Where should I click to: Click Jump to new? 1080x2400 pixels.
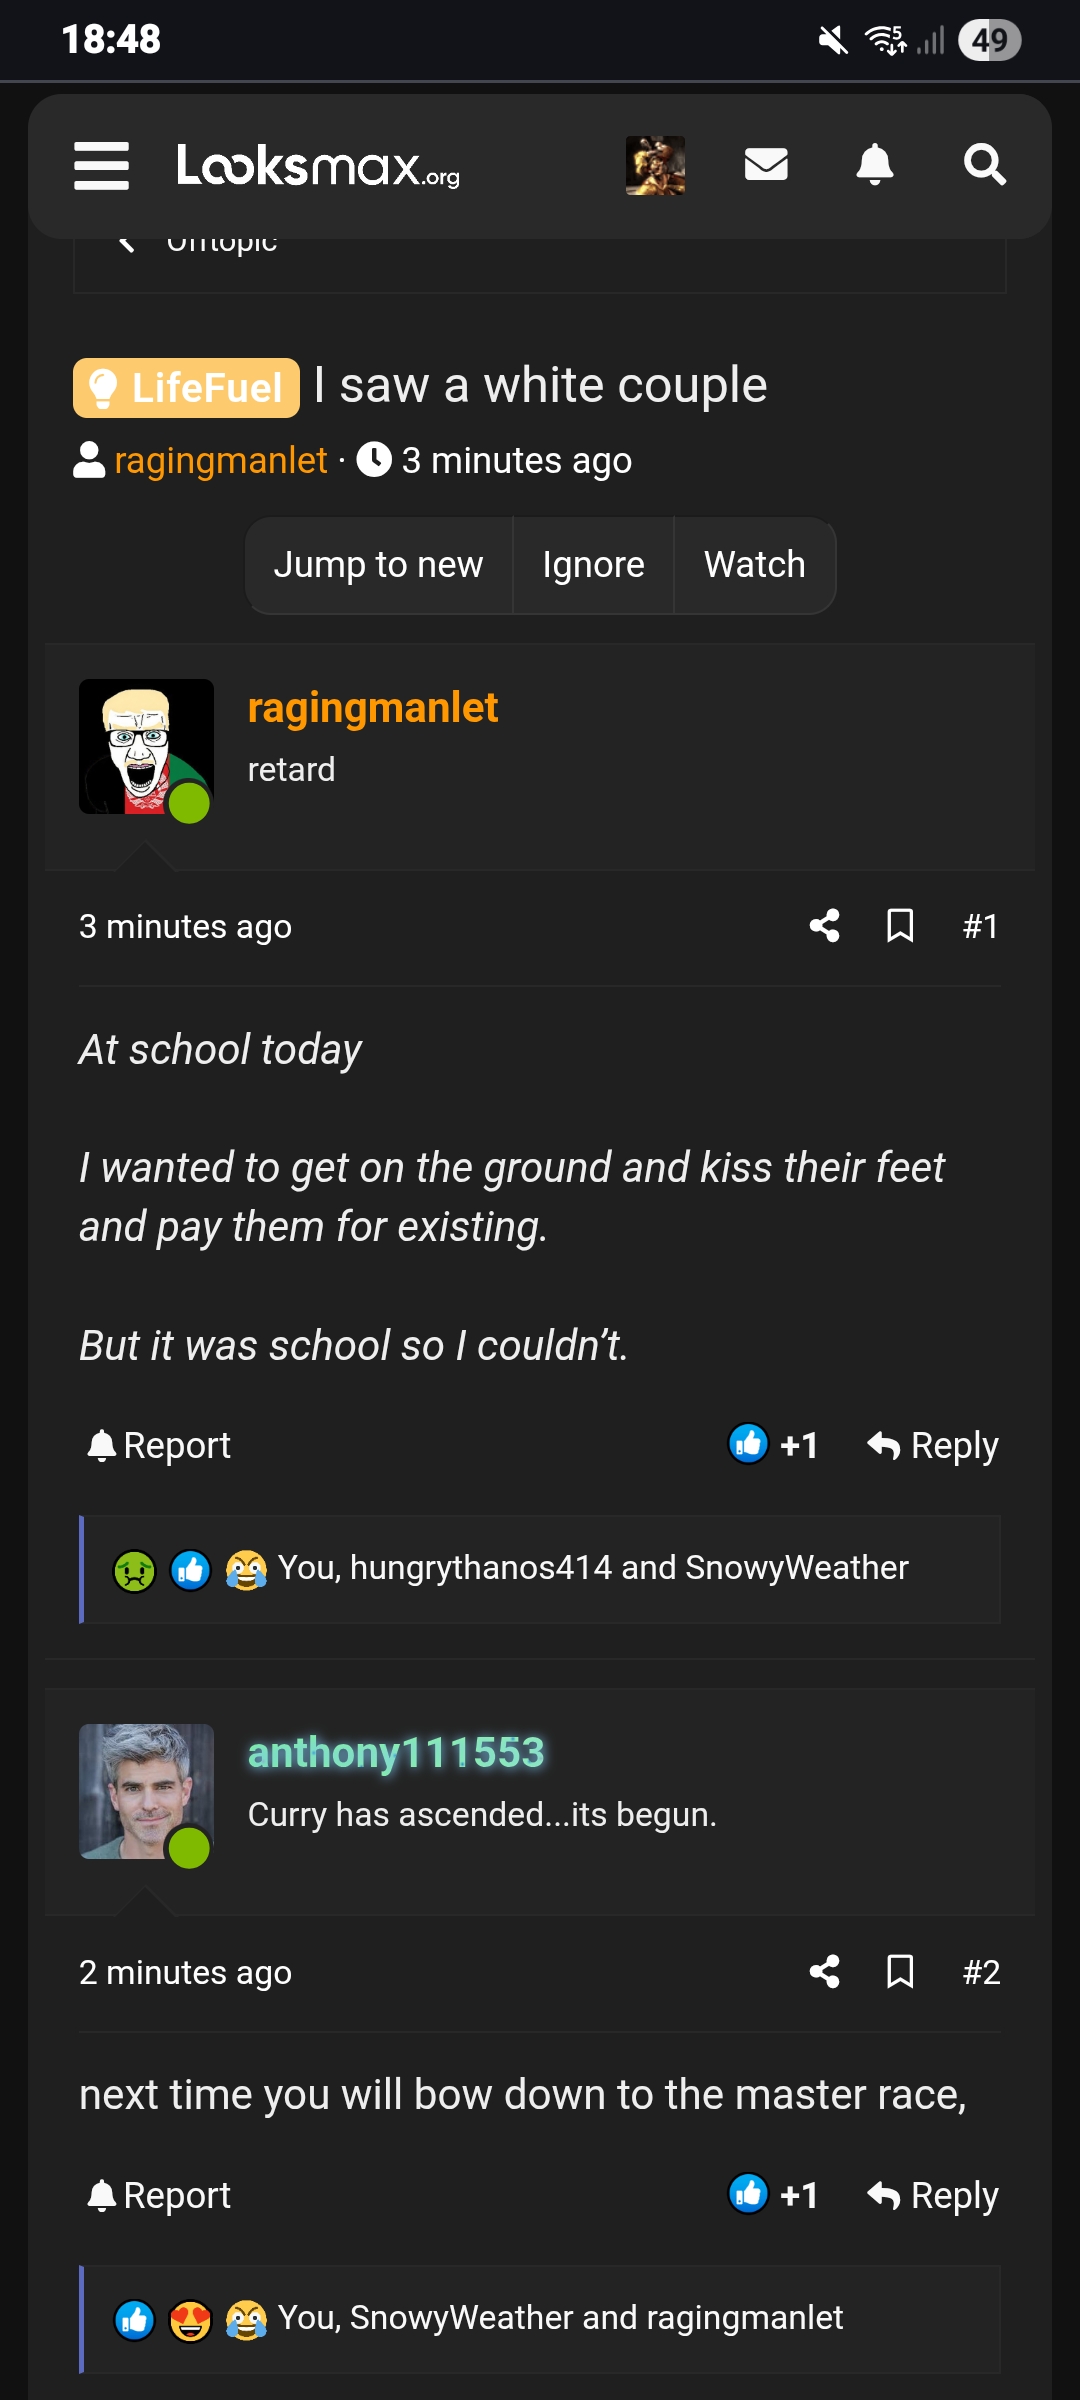click(378, 565)
